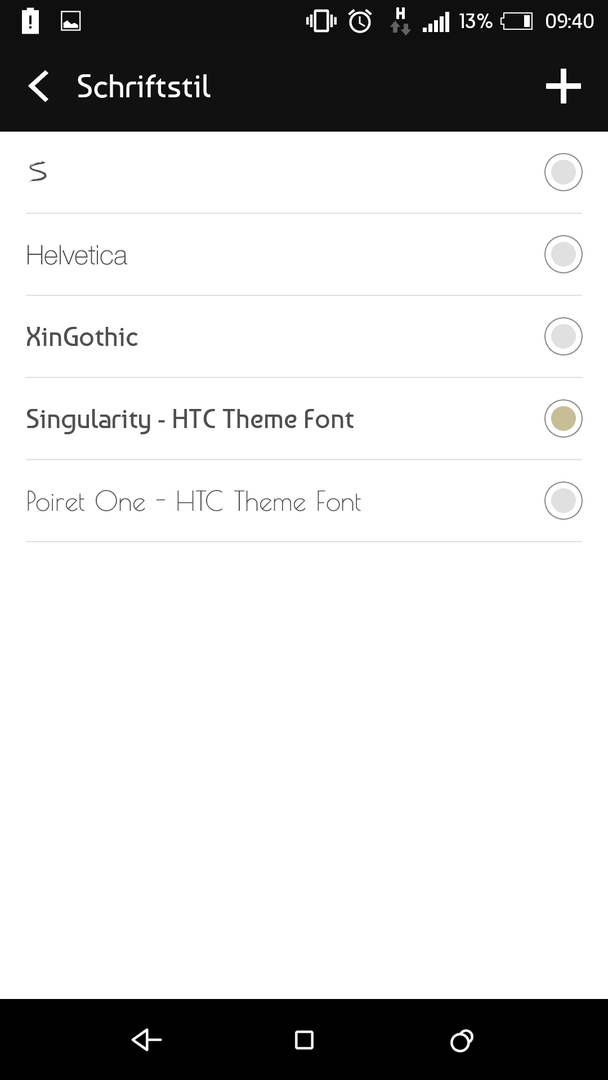Select Singularity HTC Theme Font radio button

[563, 418]
